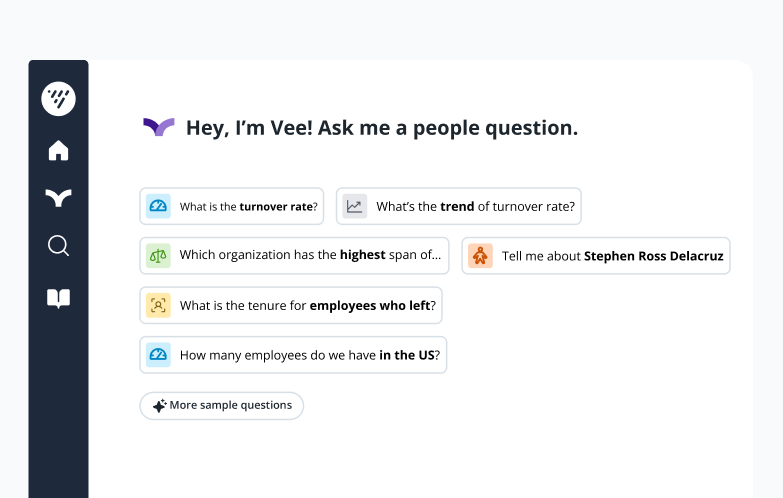This screenshot has height=498, width=783.
Task: Ask "What is the turnover rate?"
Action: click(248, 207)
